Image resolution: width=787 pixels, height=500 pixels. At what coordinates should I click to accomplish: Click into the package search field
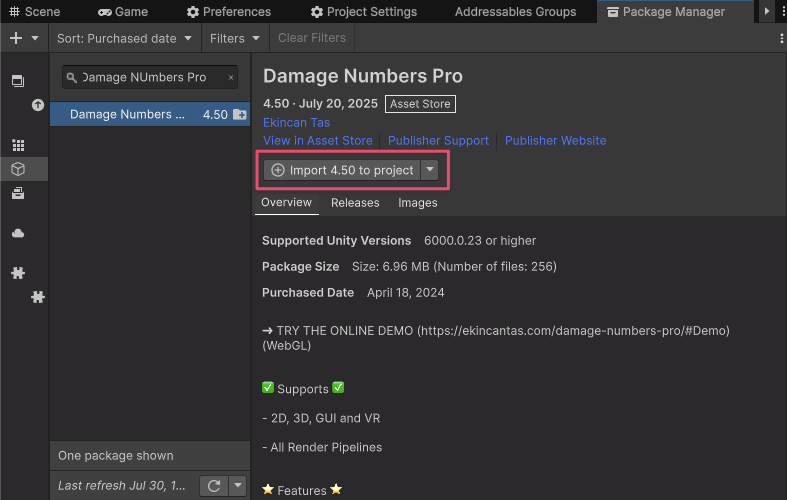coord(150,78)
